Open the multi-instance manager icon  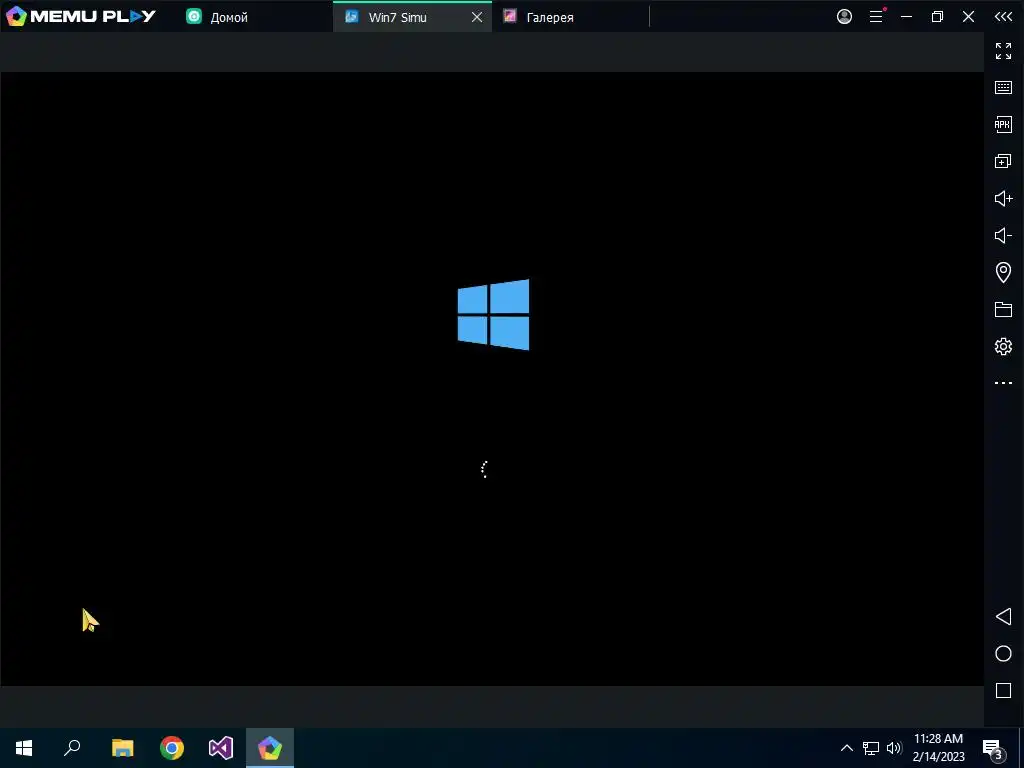point(1003,161)
